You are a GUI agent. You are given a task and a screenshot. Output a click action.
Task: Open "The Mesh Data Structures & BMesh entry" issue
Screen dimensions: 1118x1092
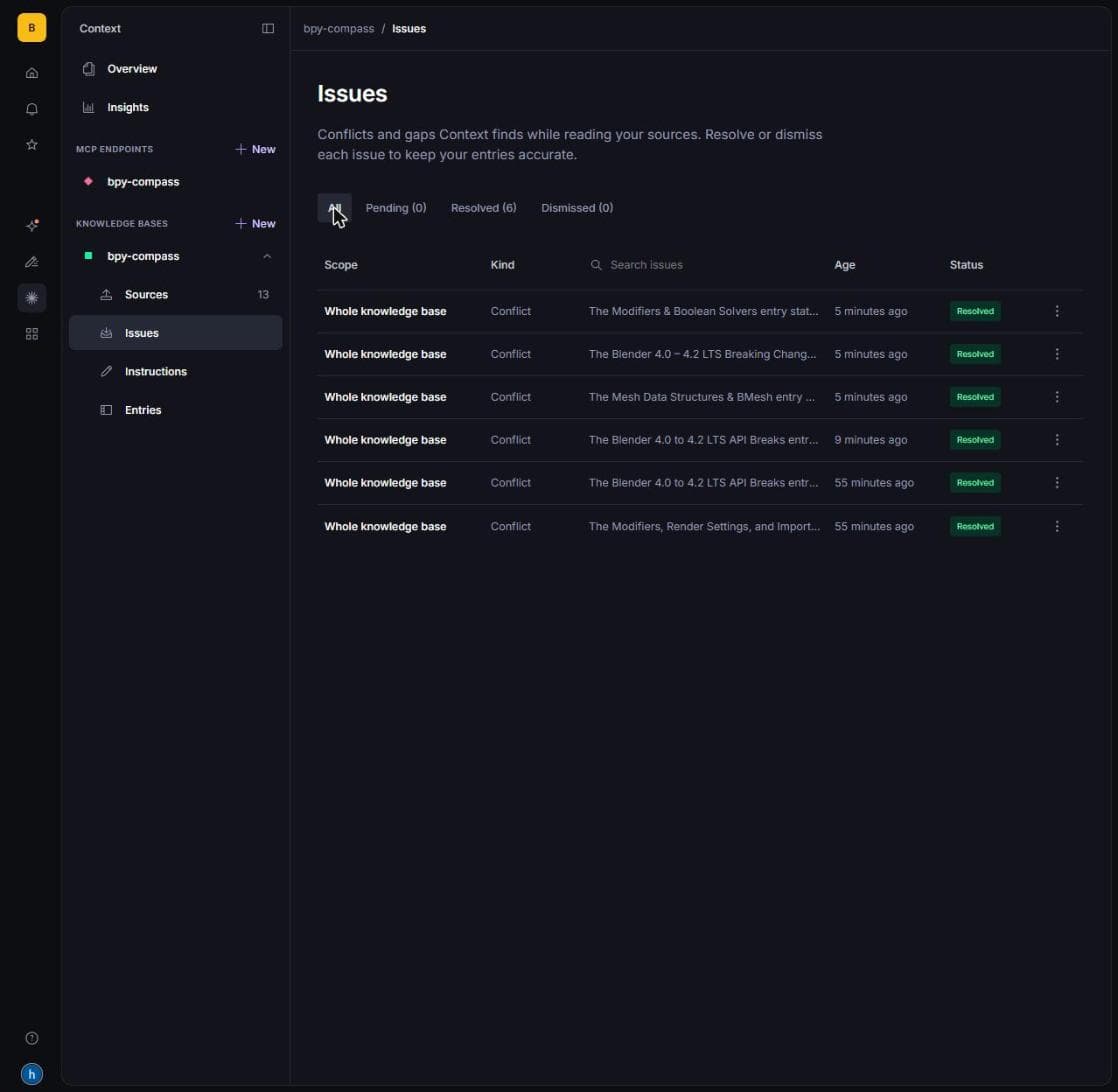pyautogui.click(x=702, y=397)
